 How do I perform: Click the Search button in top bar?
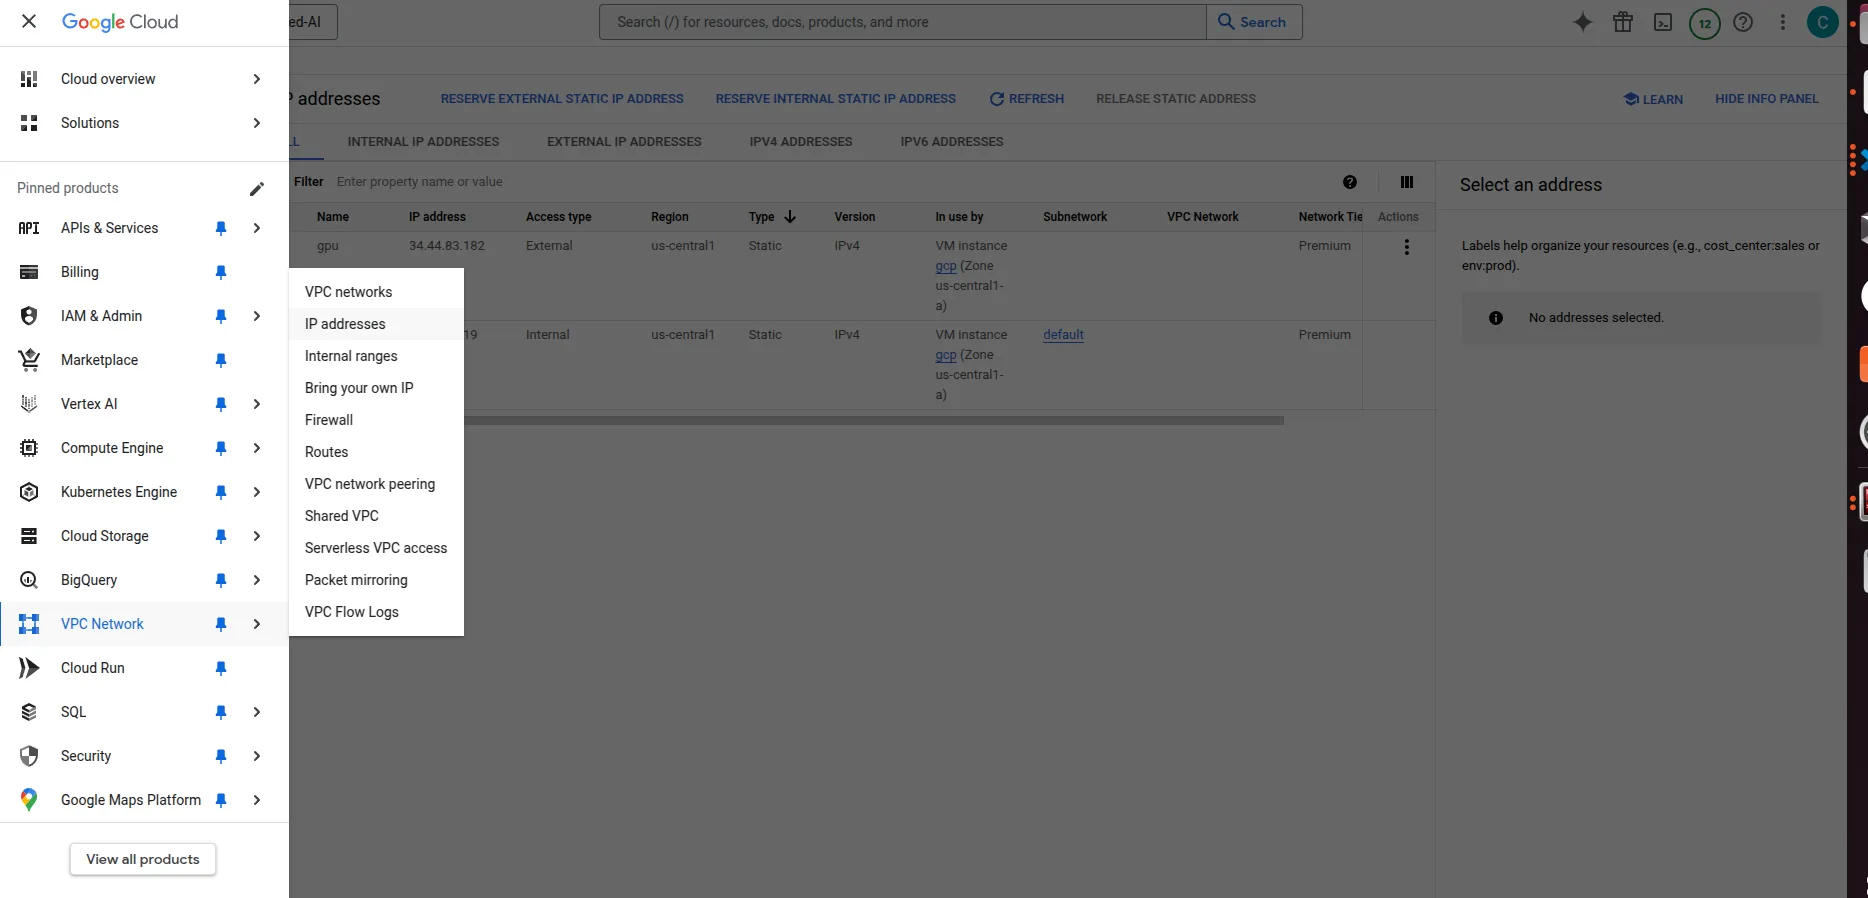pyautogui.click(x=1254, y=22)
